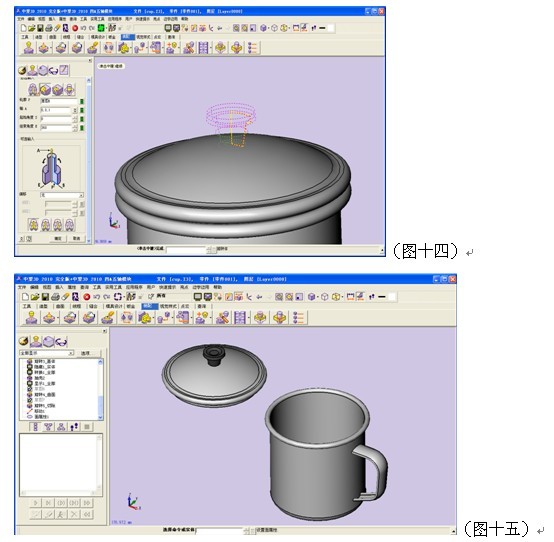Click command input box in 图十四 status bar
554x542 pixels.
(186, 250)
